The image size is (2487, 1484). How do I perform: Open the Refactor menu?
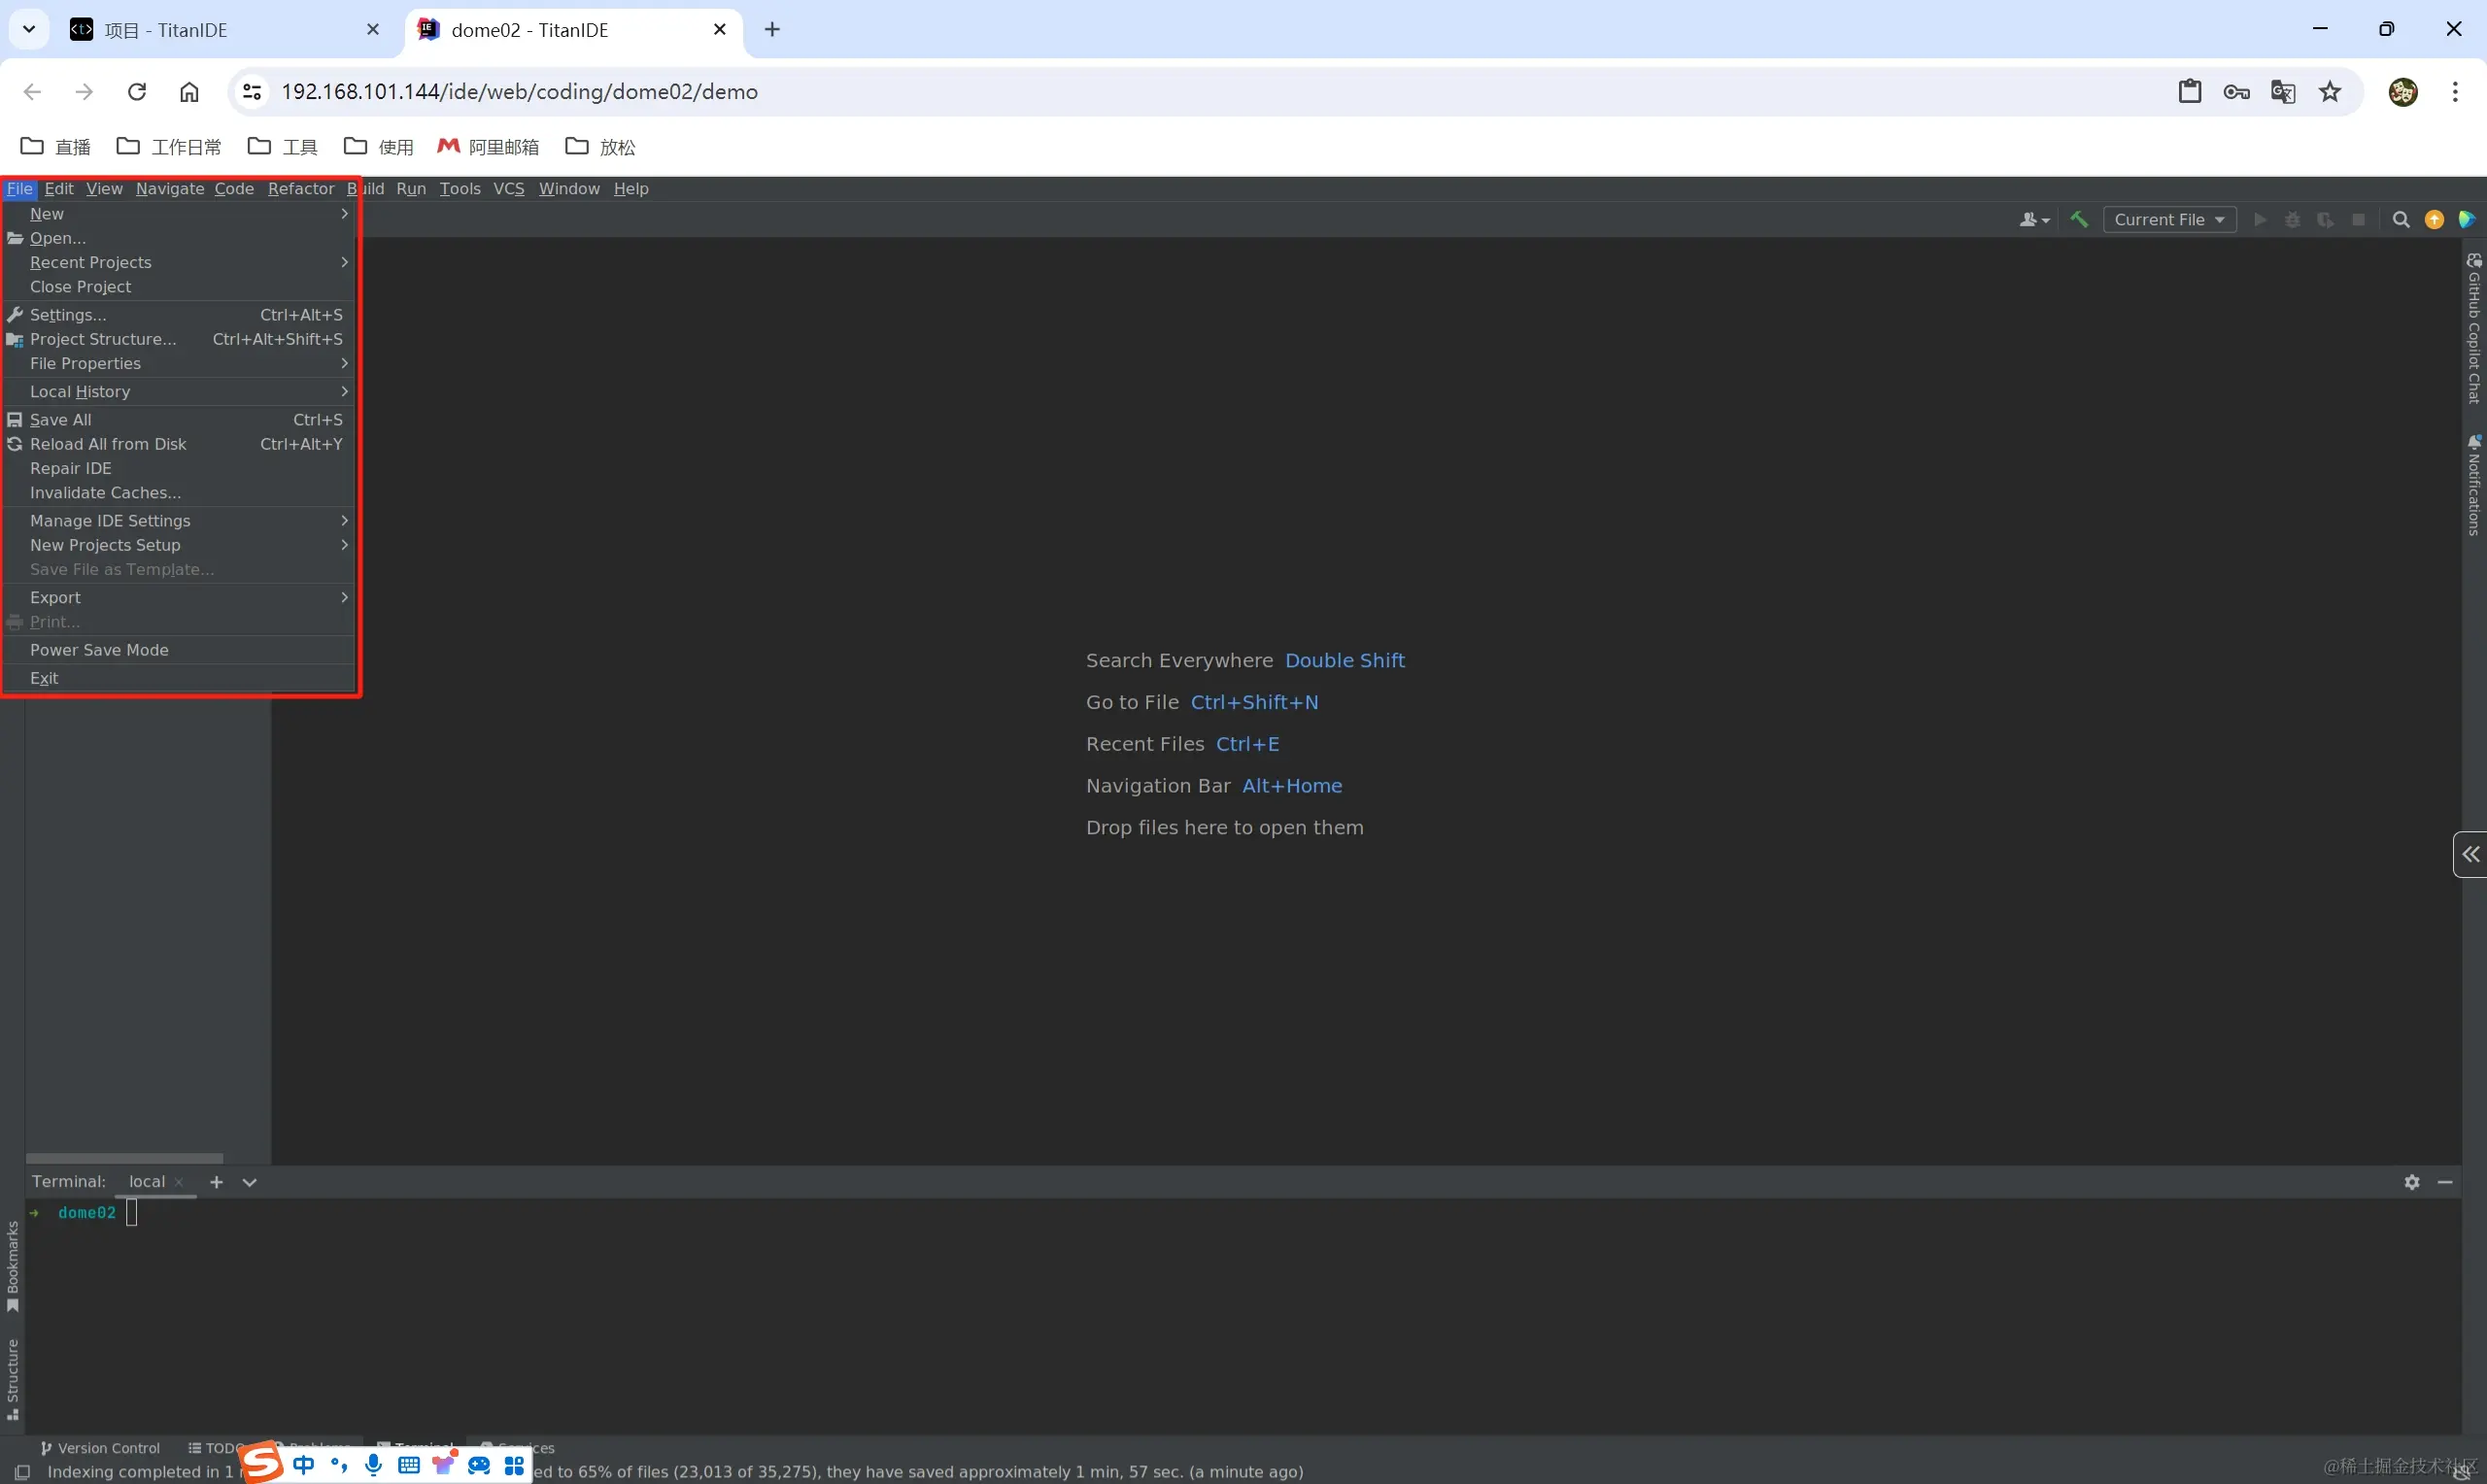click(301, 188)
